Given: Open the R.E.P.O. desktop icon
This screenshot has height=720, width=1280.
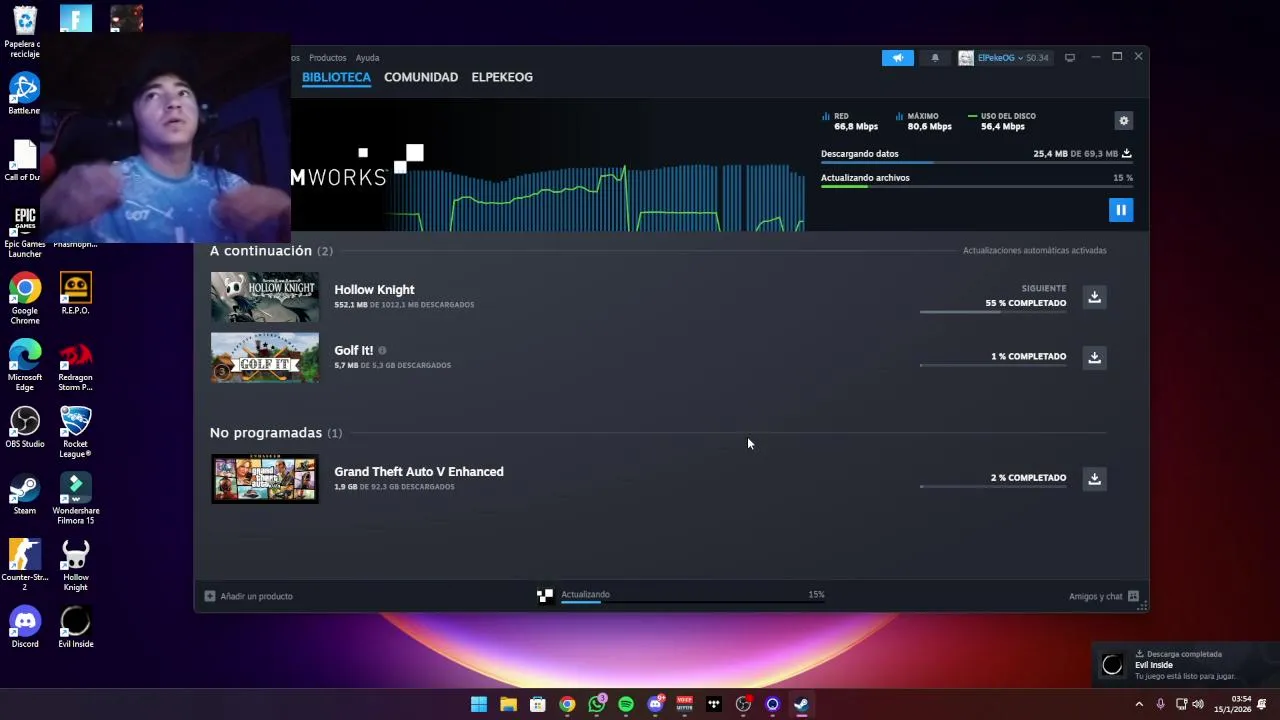Looking at the screenshot, I should 75,294.
